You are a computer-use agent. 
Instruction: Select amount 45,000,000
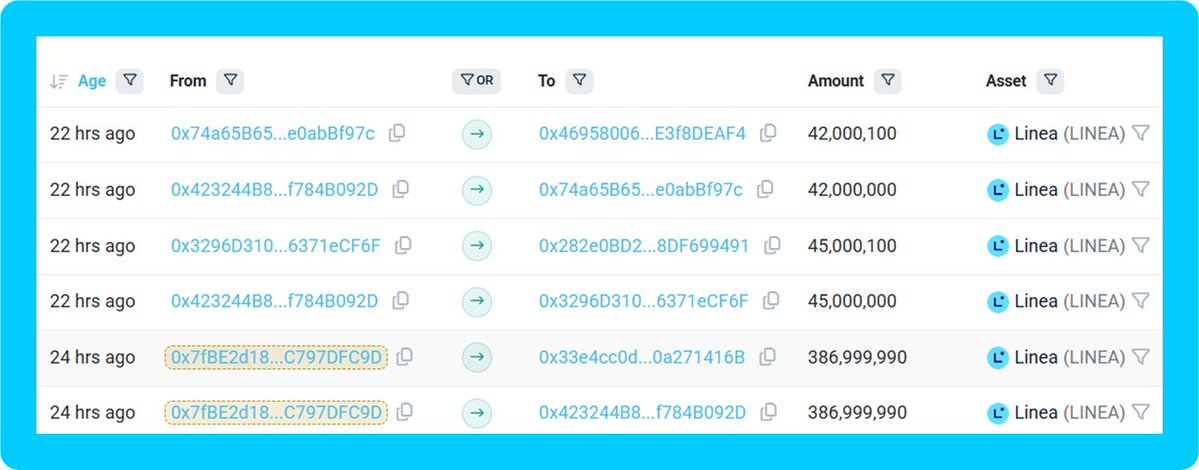[852, 301]
